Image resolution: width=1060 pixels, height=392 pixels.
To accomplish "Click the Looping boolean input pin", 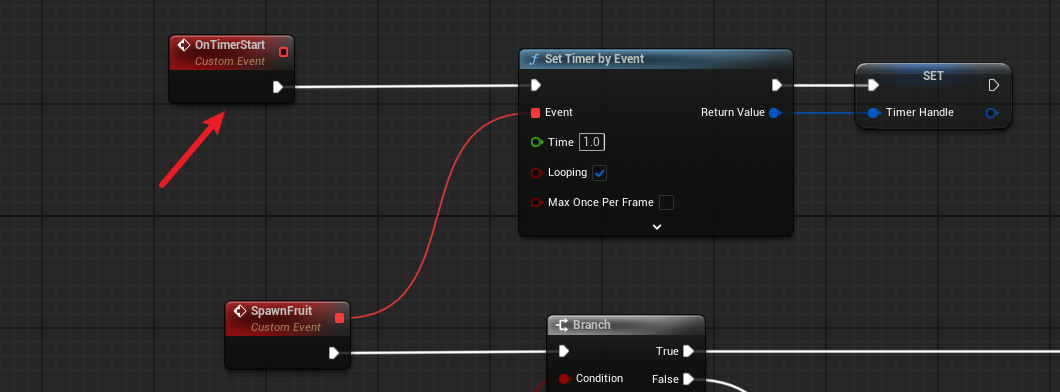I will [537, 173].
